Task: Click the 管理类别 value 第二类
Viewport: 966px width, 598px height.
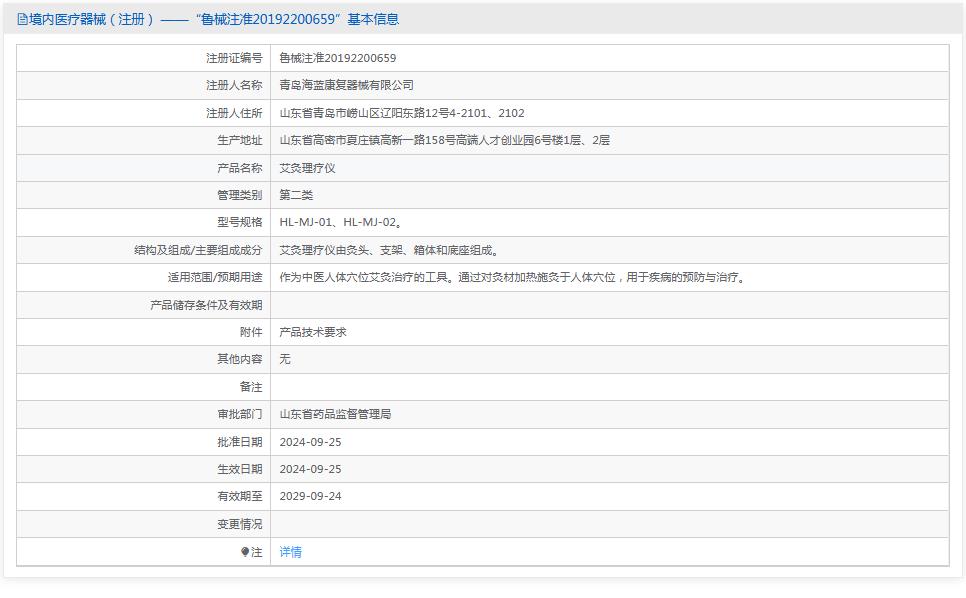Action: coord(296,194)
